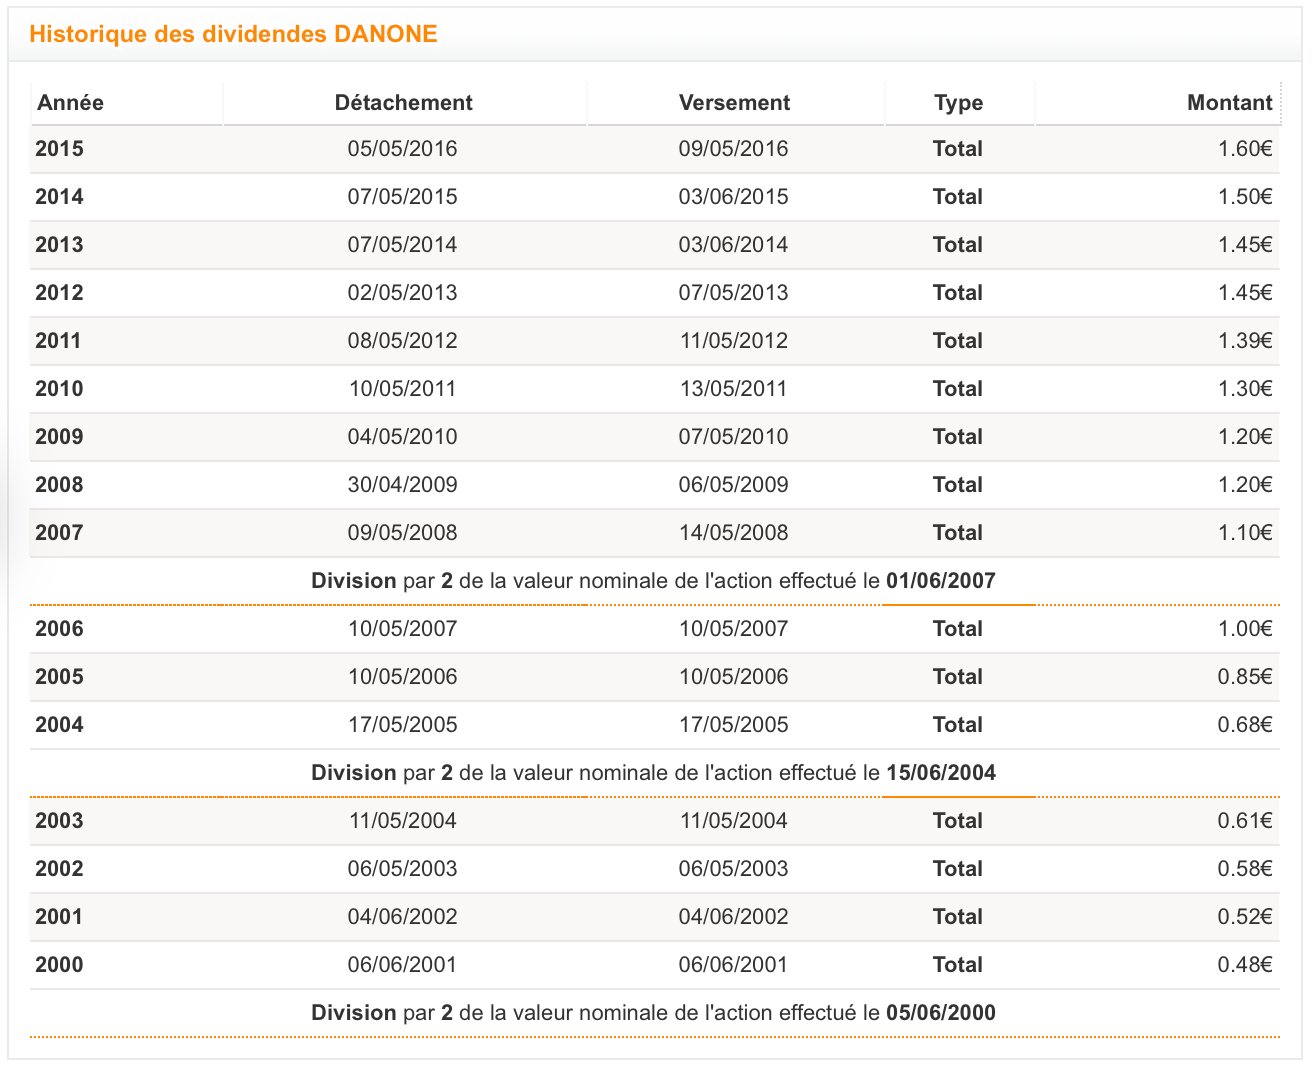The height and width of the screenshot is (1070, 1312).
Task: Click the 0.48€ amount for 2000
Action: (x=1244, y=965)
